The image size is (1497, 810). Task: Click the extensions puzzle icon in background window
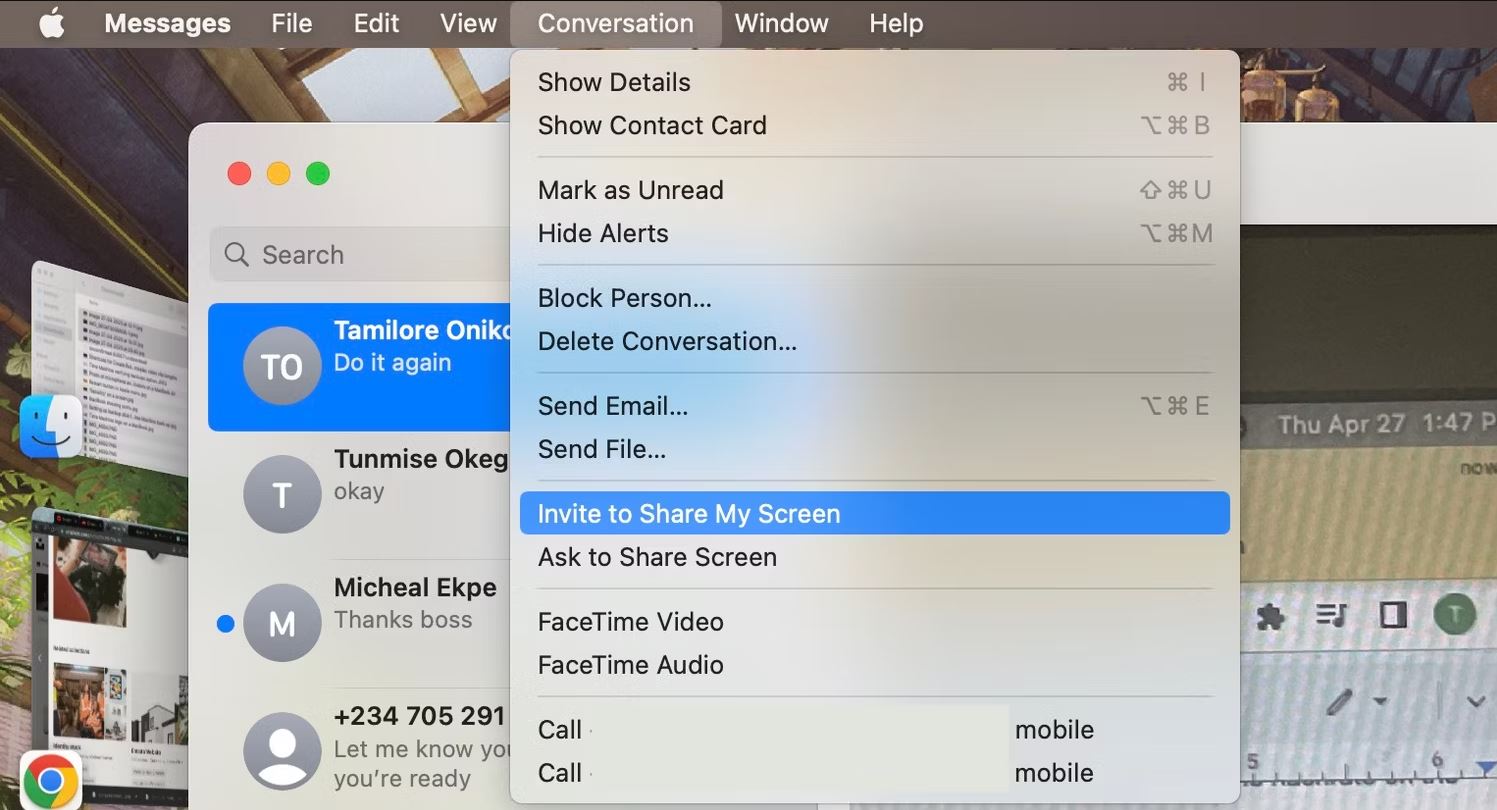tap(1270, 616)
